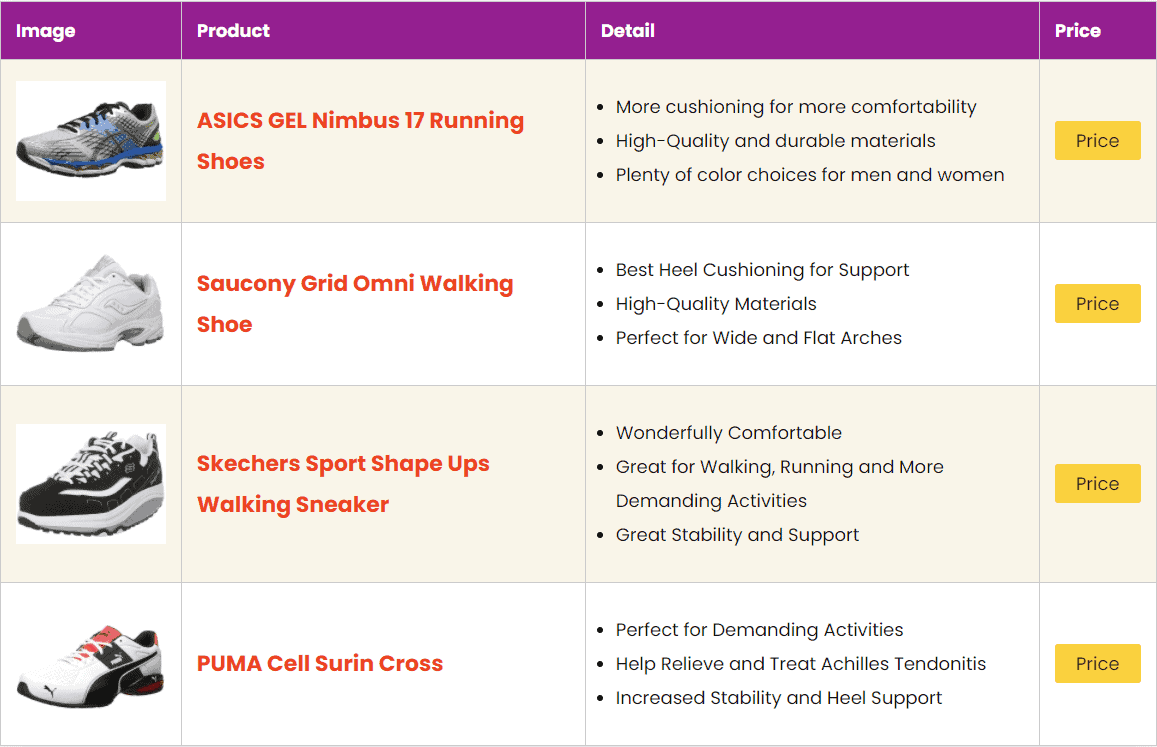Open the PUMA Cell Surin shoe image
Image resolution: width=1157 pixels, height=747 pixels.
pyautogui.click(x=91, y=664)
